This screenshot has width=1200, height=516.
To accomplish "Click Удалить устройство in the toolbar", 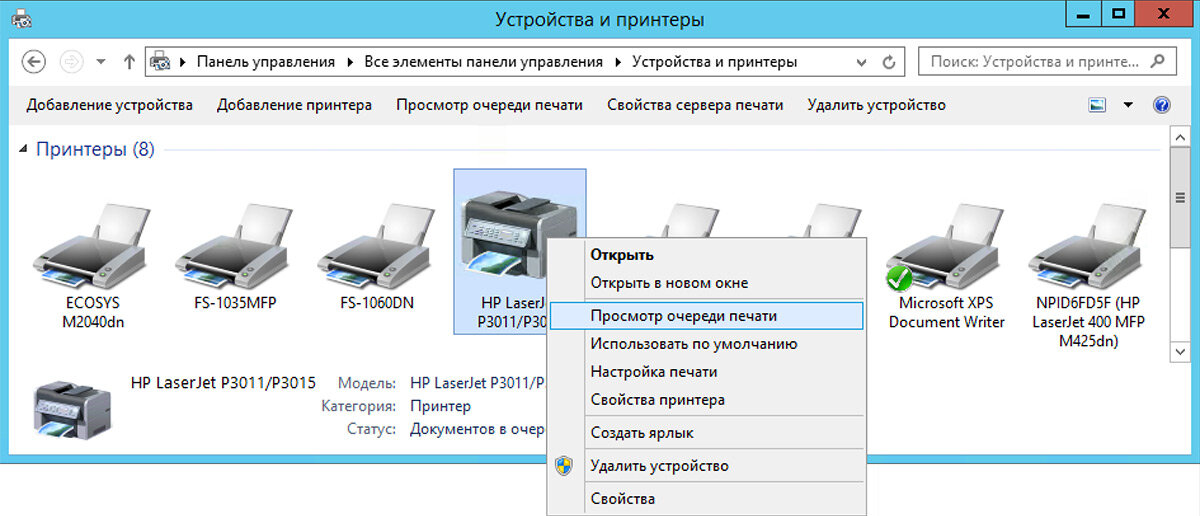I will (x=876, y=104).
